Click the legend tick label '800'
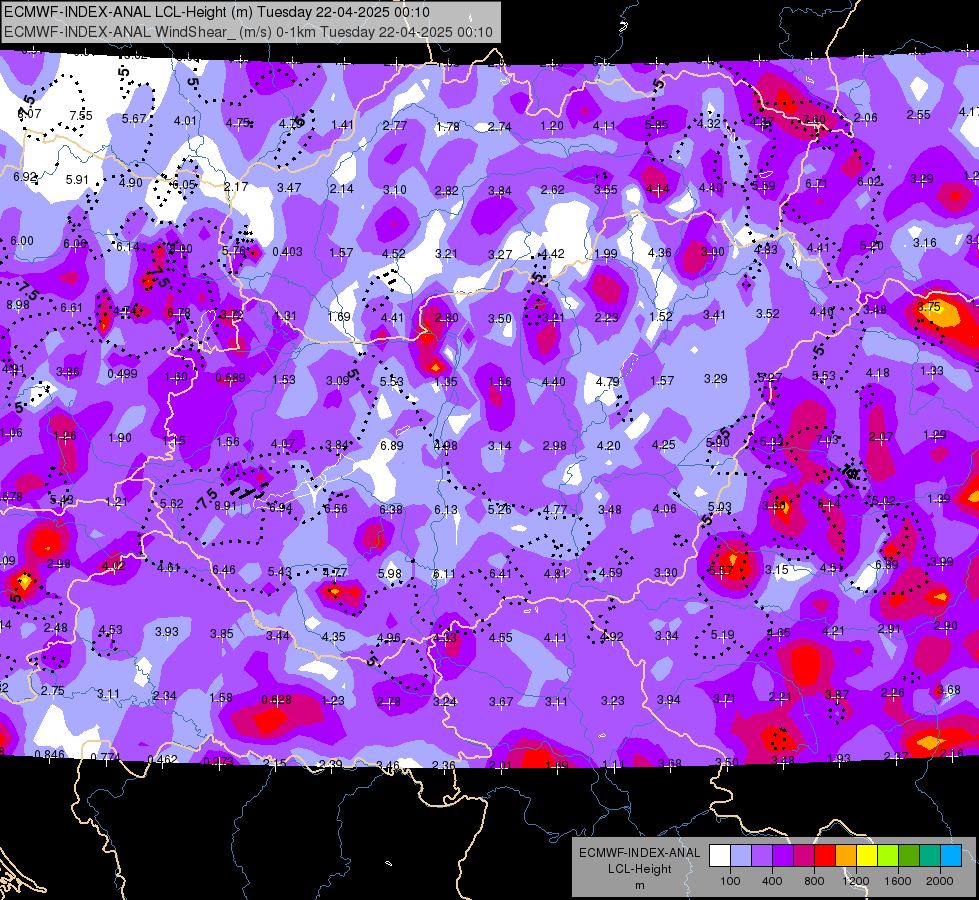 pos(814,881)
